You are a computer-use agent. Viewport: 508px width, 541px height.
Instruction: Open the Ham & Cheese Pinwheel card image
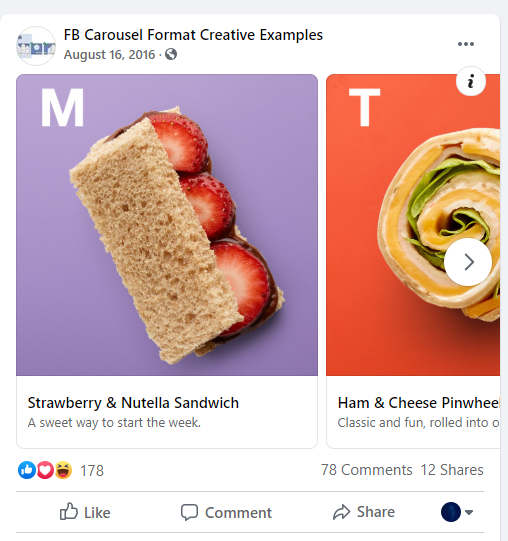[x=413, y=225]
